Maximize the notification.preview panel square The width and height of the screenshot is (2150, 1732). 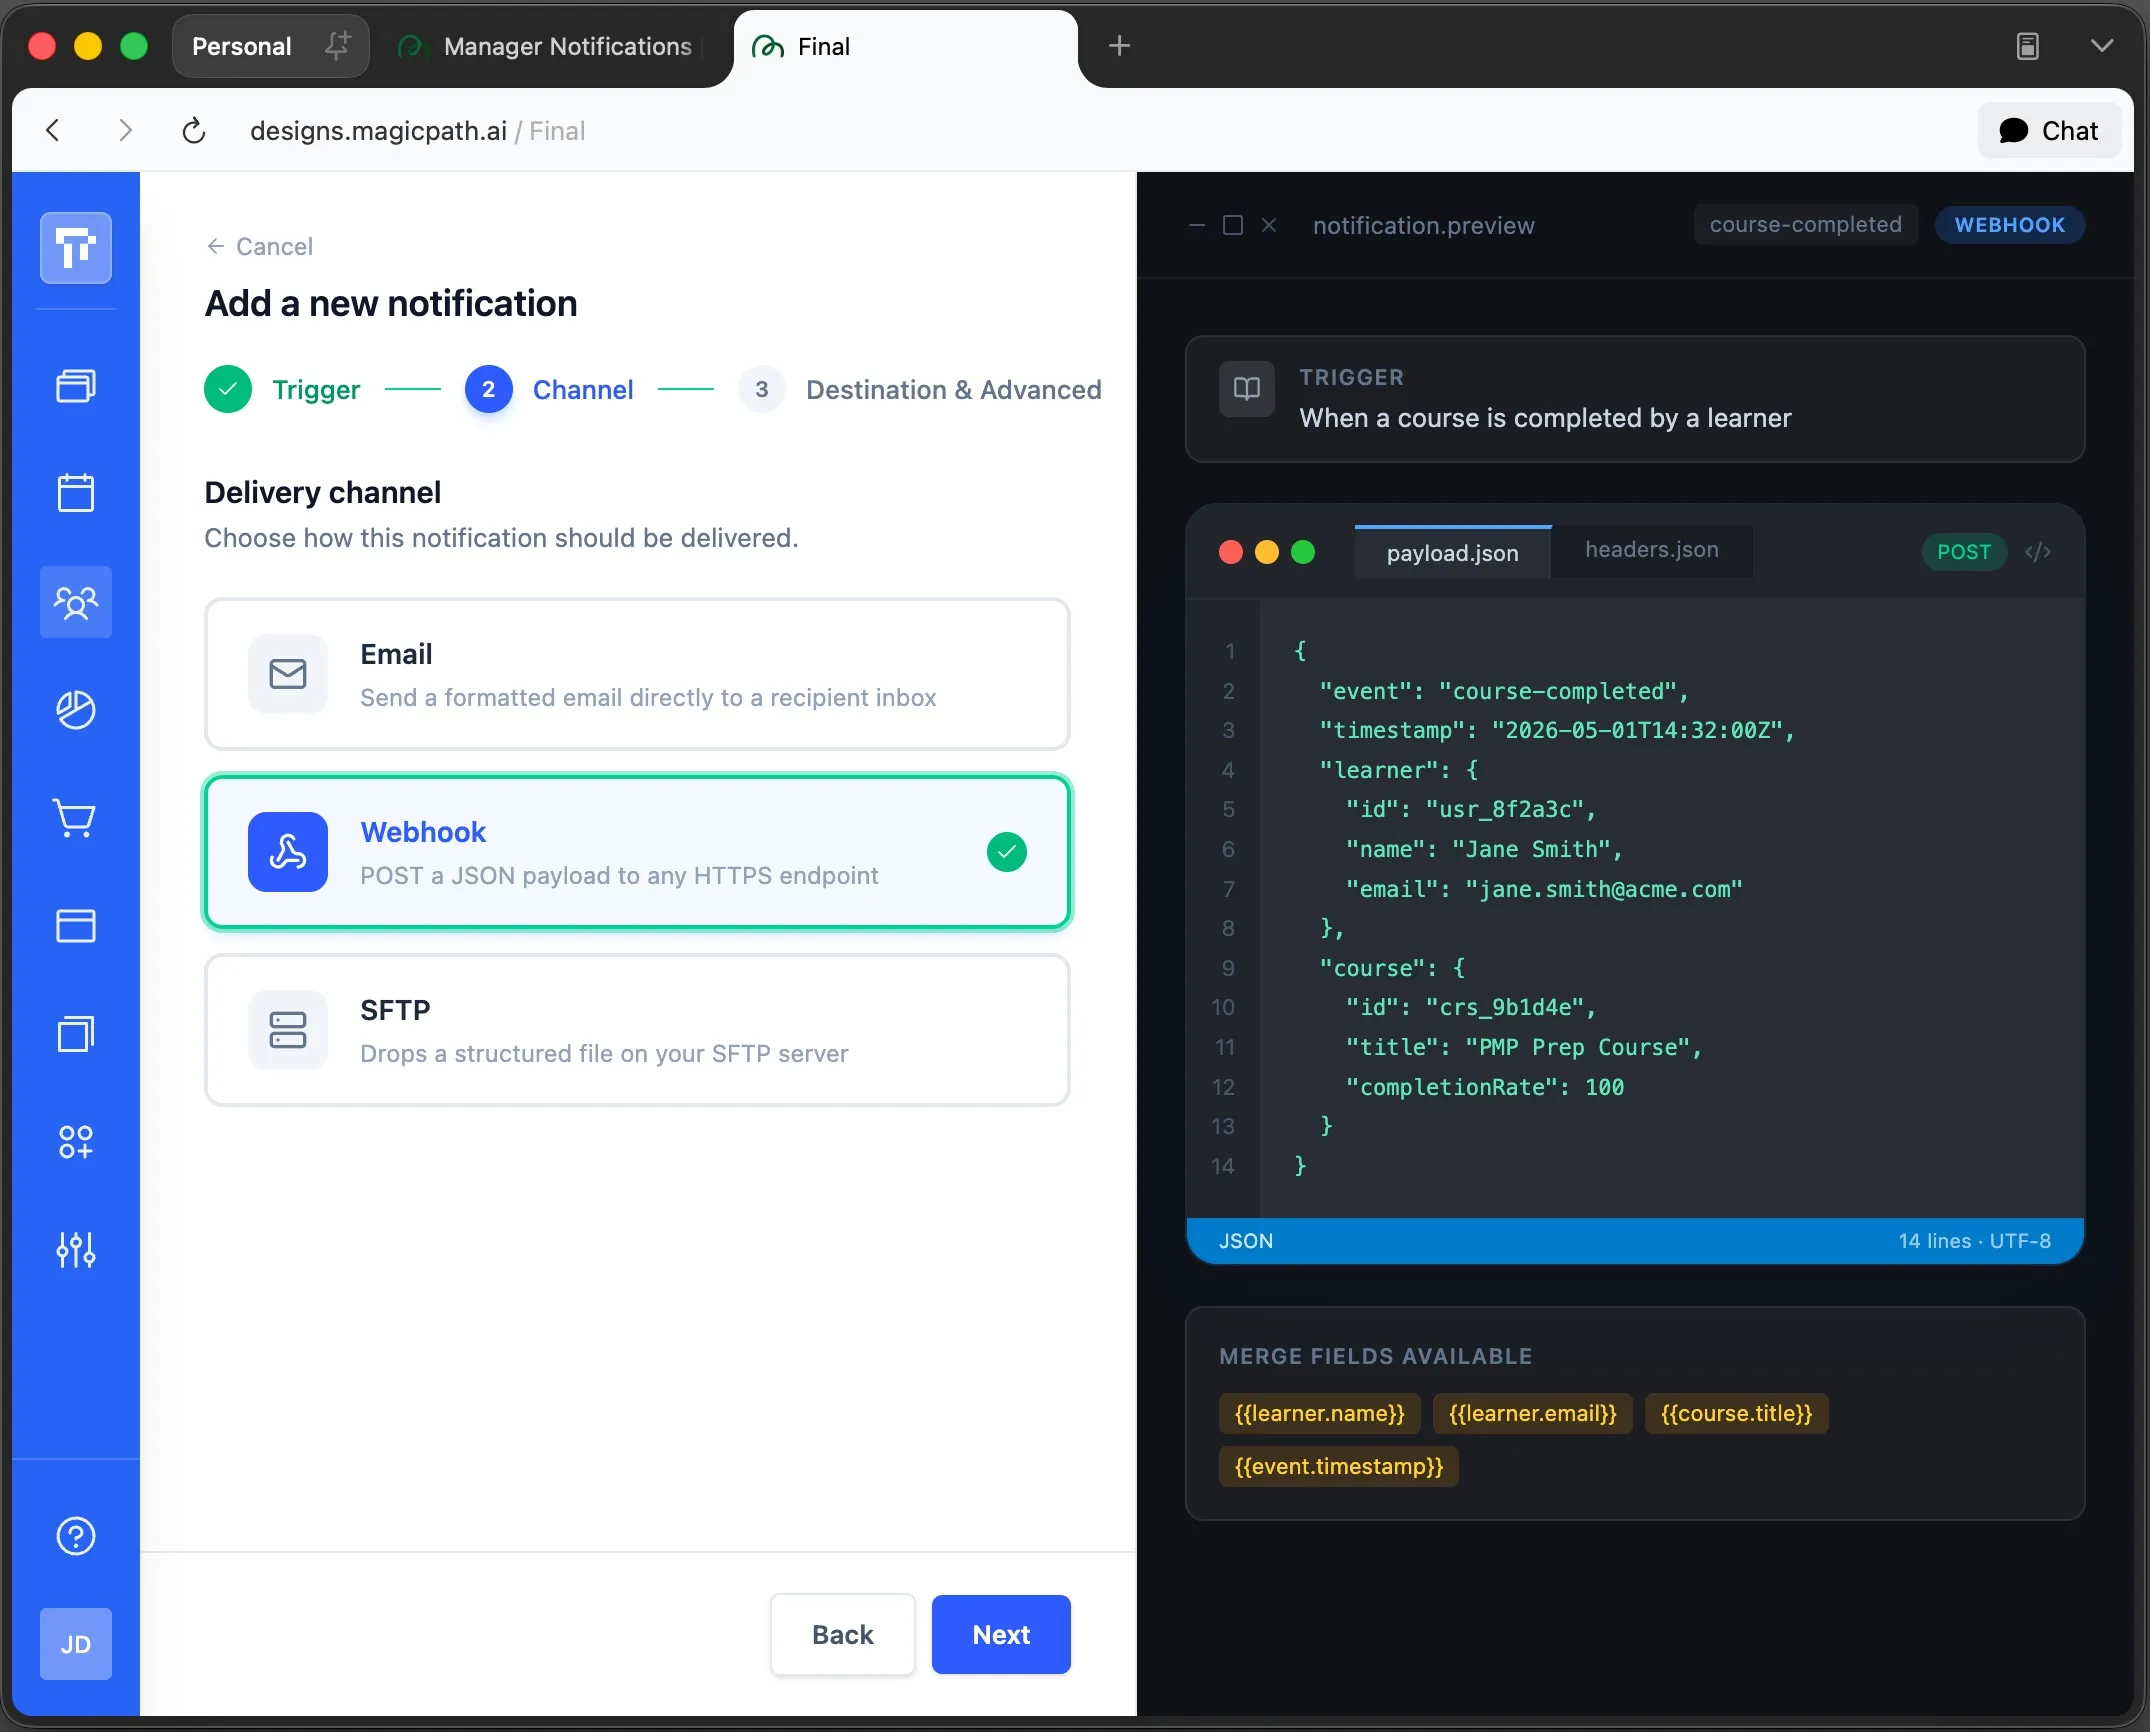tap(1233, 225)
